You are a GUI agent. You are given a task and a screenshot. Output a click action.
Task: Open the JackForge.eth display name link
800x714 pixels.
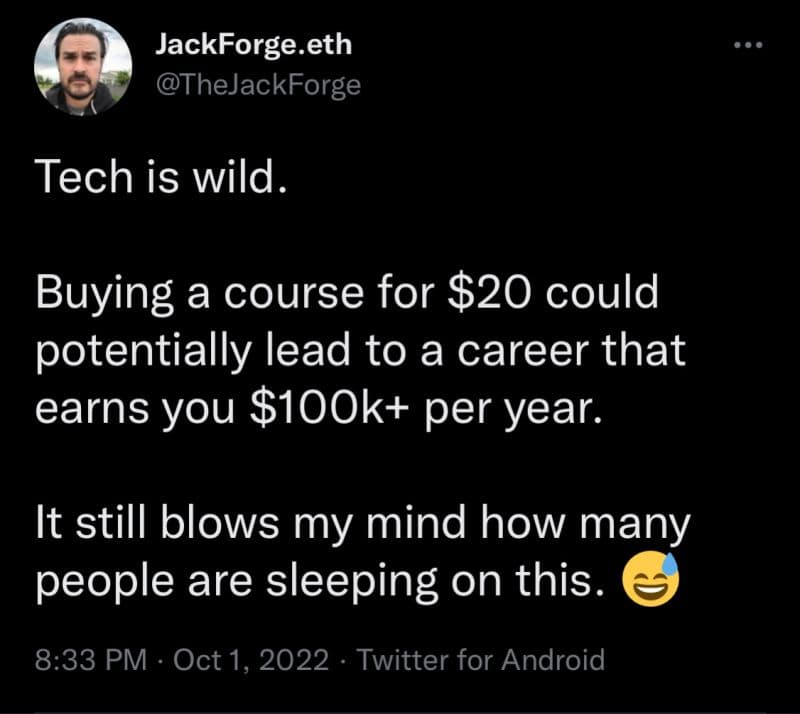click(254, 44)
